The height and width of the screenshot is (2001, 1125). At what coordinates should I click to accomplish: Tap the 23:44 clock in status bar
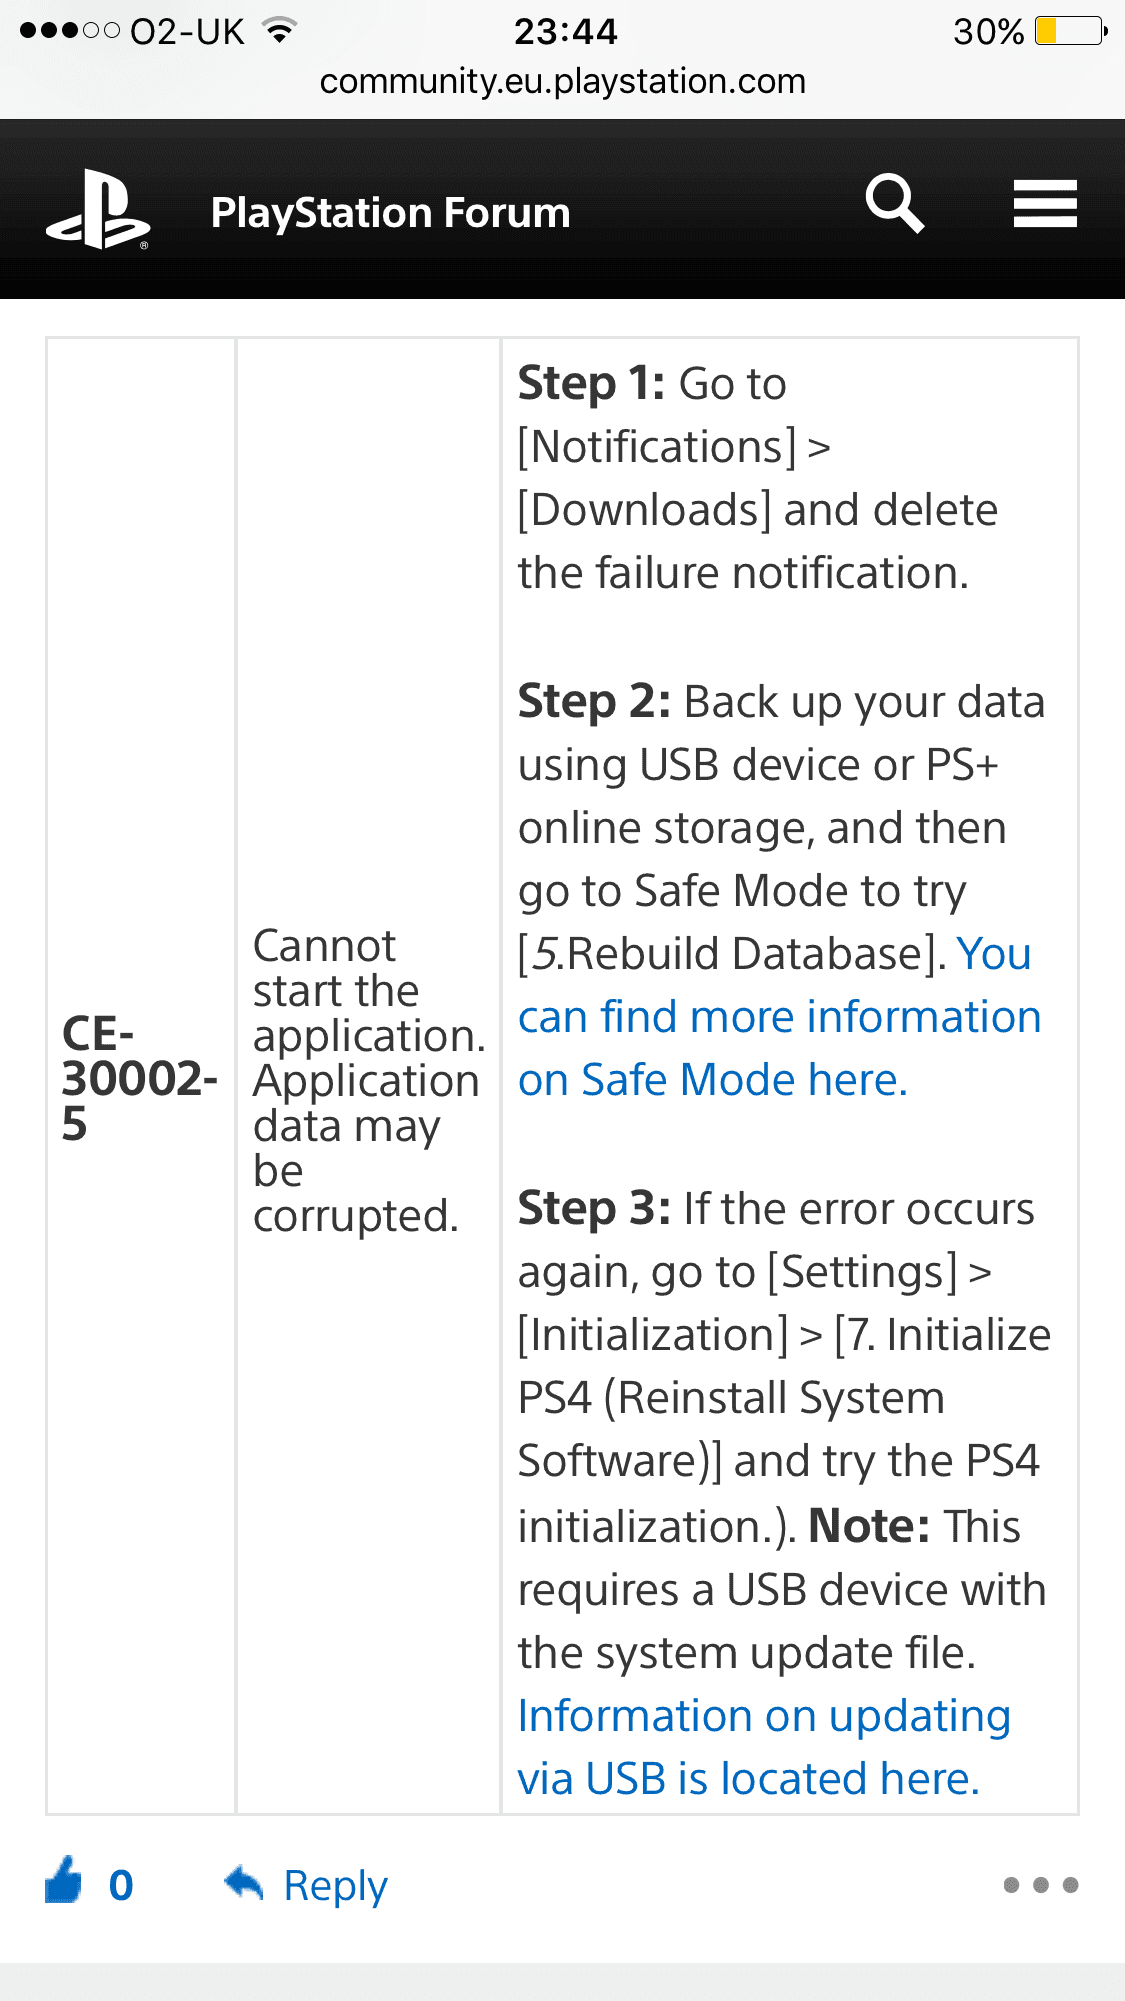tap(565, 31)
